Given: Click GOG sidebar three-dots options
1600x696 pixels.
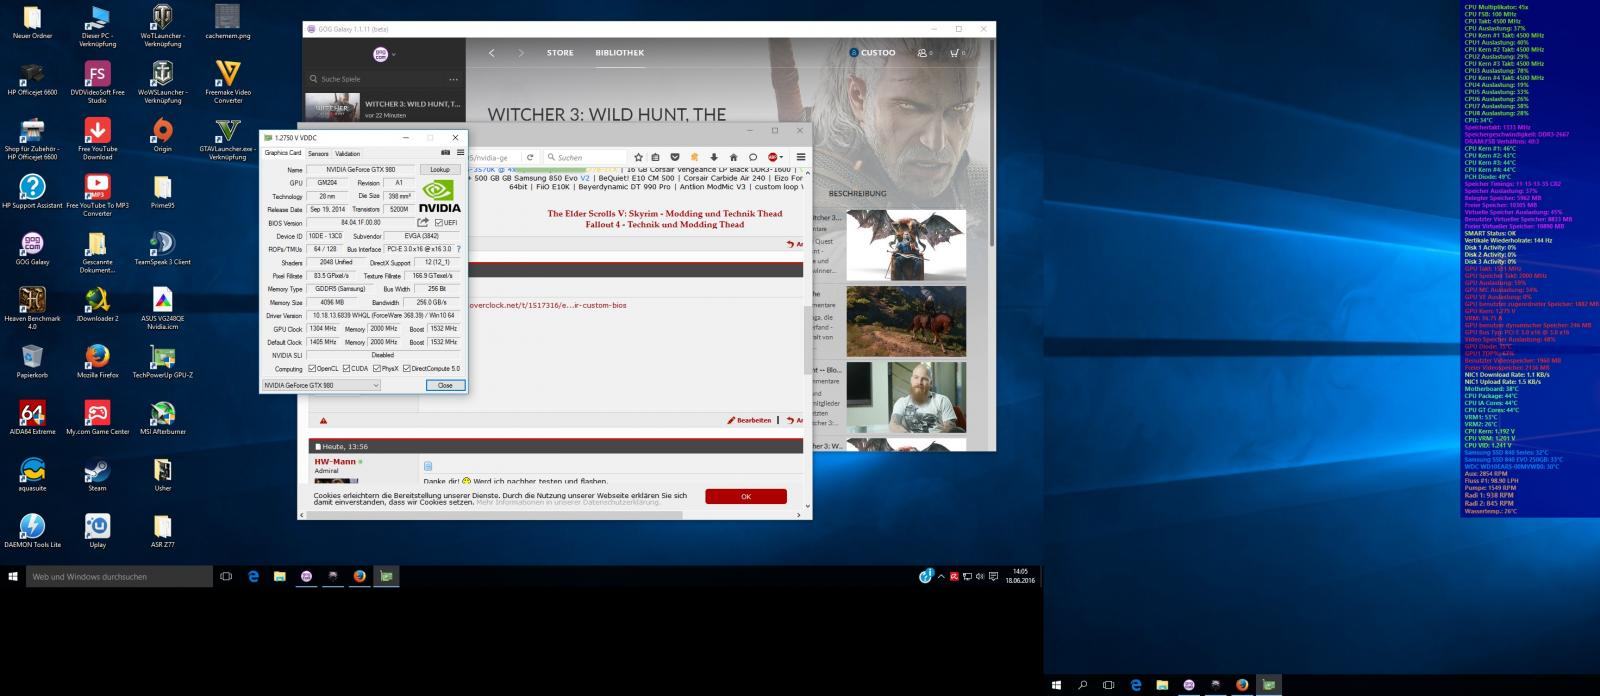Looking at the screenshot, I should (453, 79).
